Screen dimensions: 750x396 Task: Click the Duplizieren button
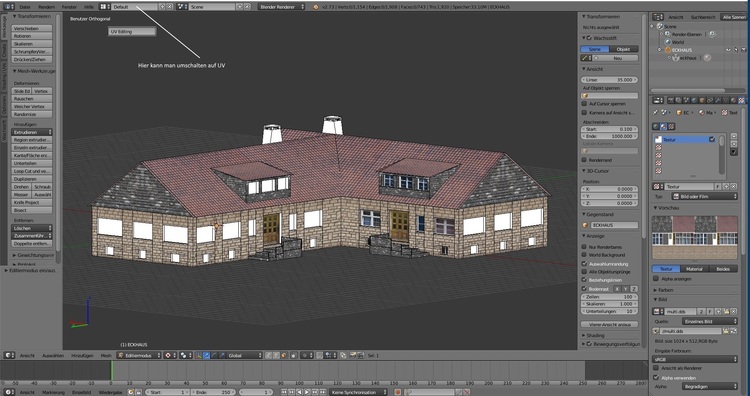(32, 179)
